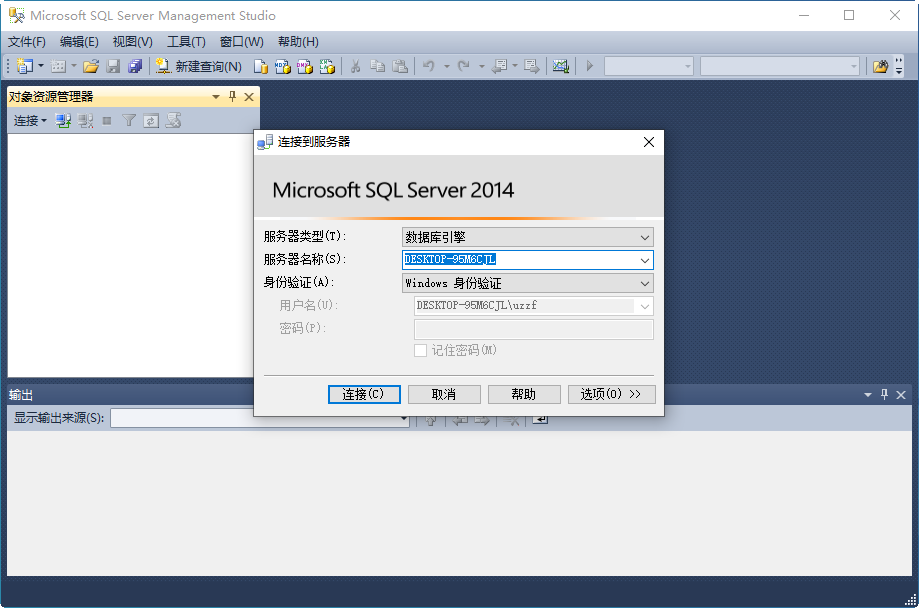Expand the 服务器名称 combo box arrow
This screenshot has width=919, height=608.
(645, 260)
